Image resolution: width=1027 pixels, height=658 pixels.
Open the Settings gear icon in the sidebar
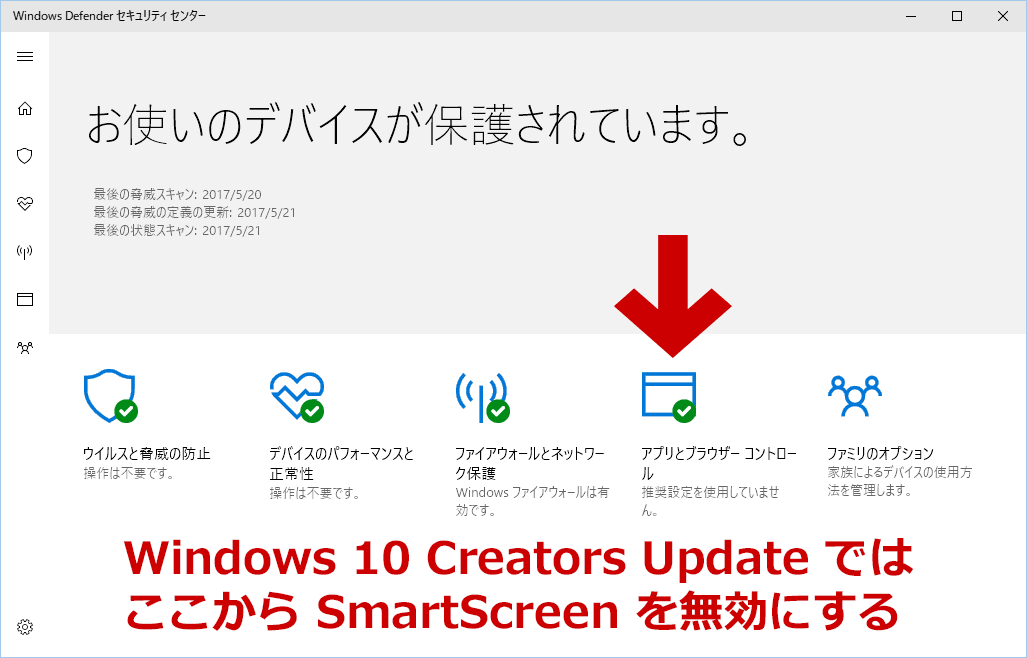pos(25,627)
